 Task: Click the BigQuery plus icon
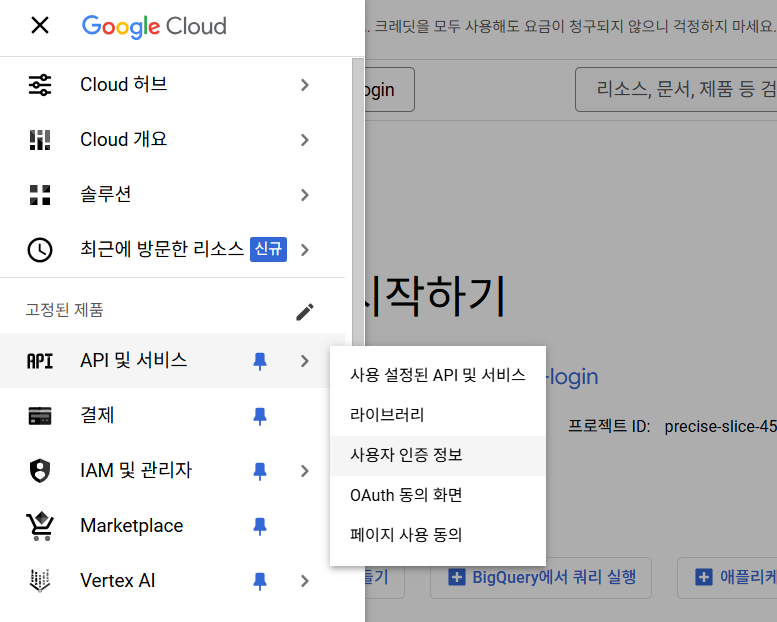pyautogui.click(x=456, y=577)
